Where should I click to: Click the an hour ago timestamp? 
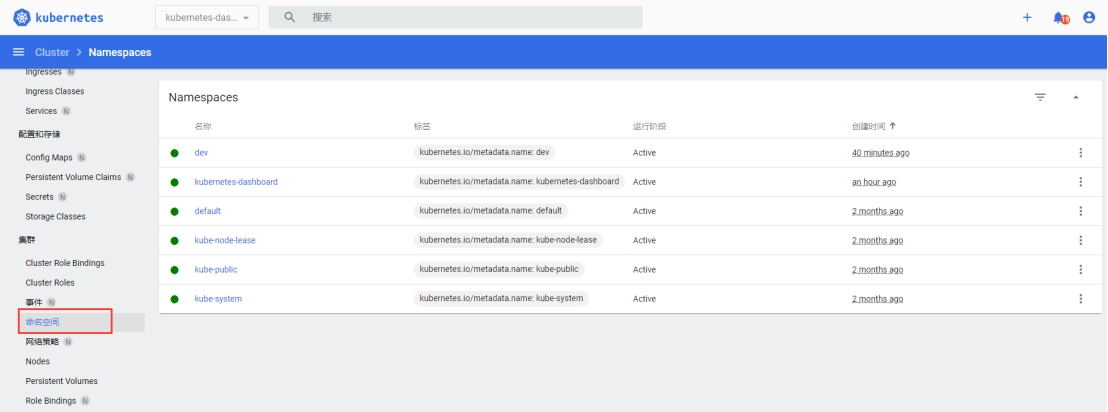click(874, 182)
